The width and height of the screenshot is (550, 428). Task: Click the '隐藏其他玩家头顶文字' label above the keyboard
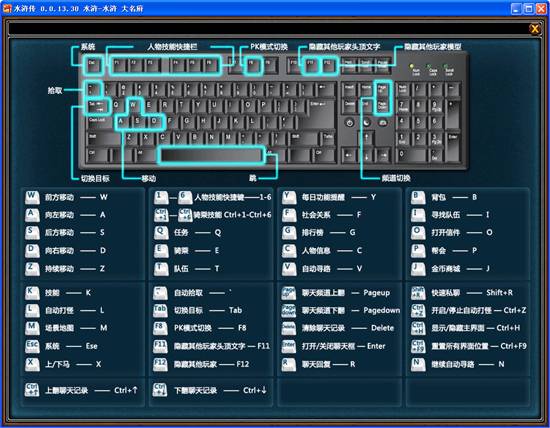(344, 47)
